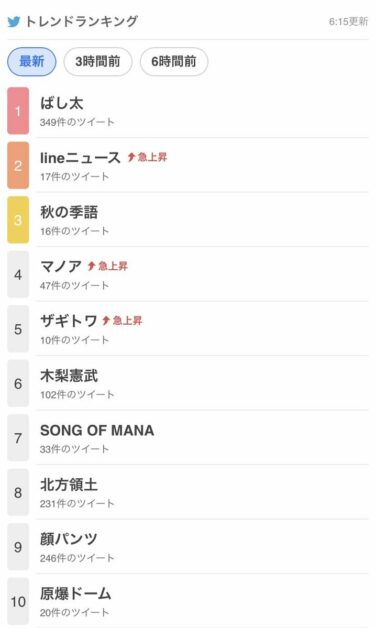The image size is (376, 628).
Task: Click the 急上昇 arrow beside lineニュース
Action: point(131,157)
